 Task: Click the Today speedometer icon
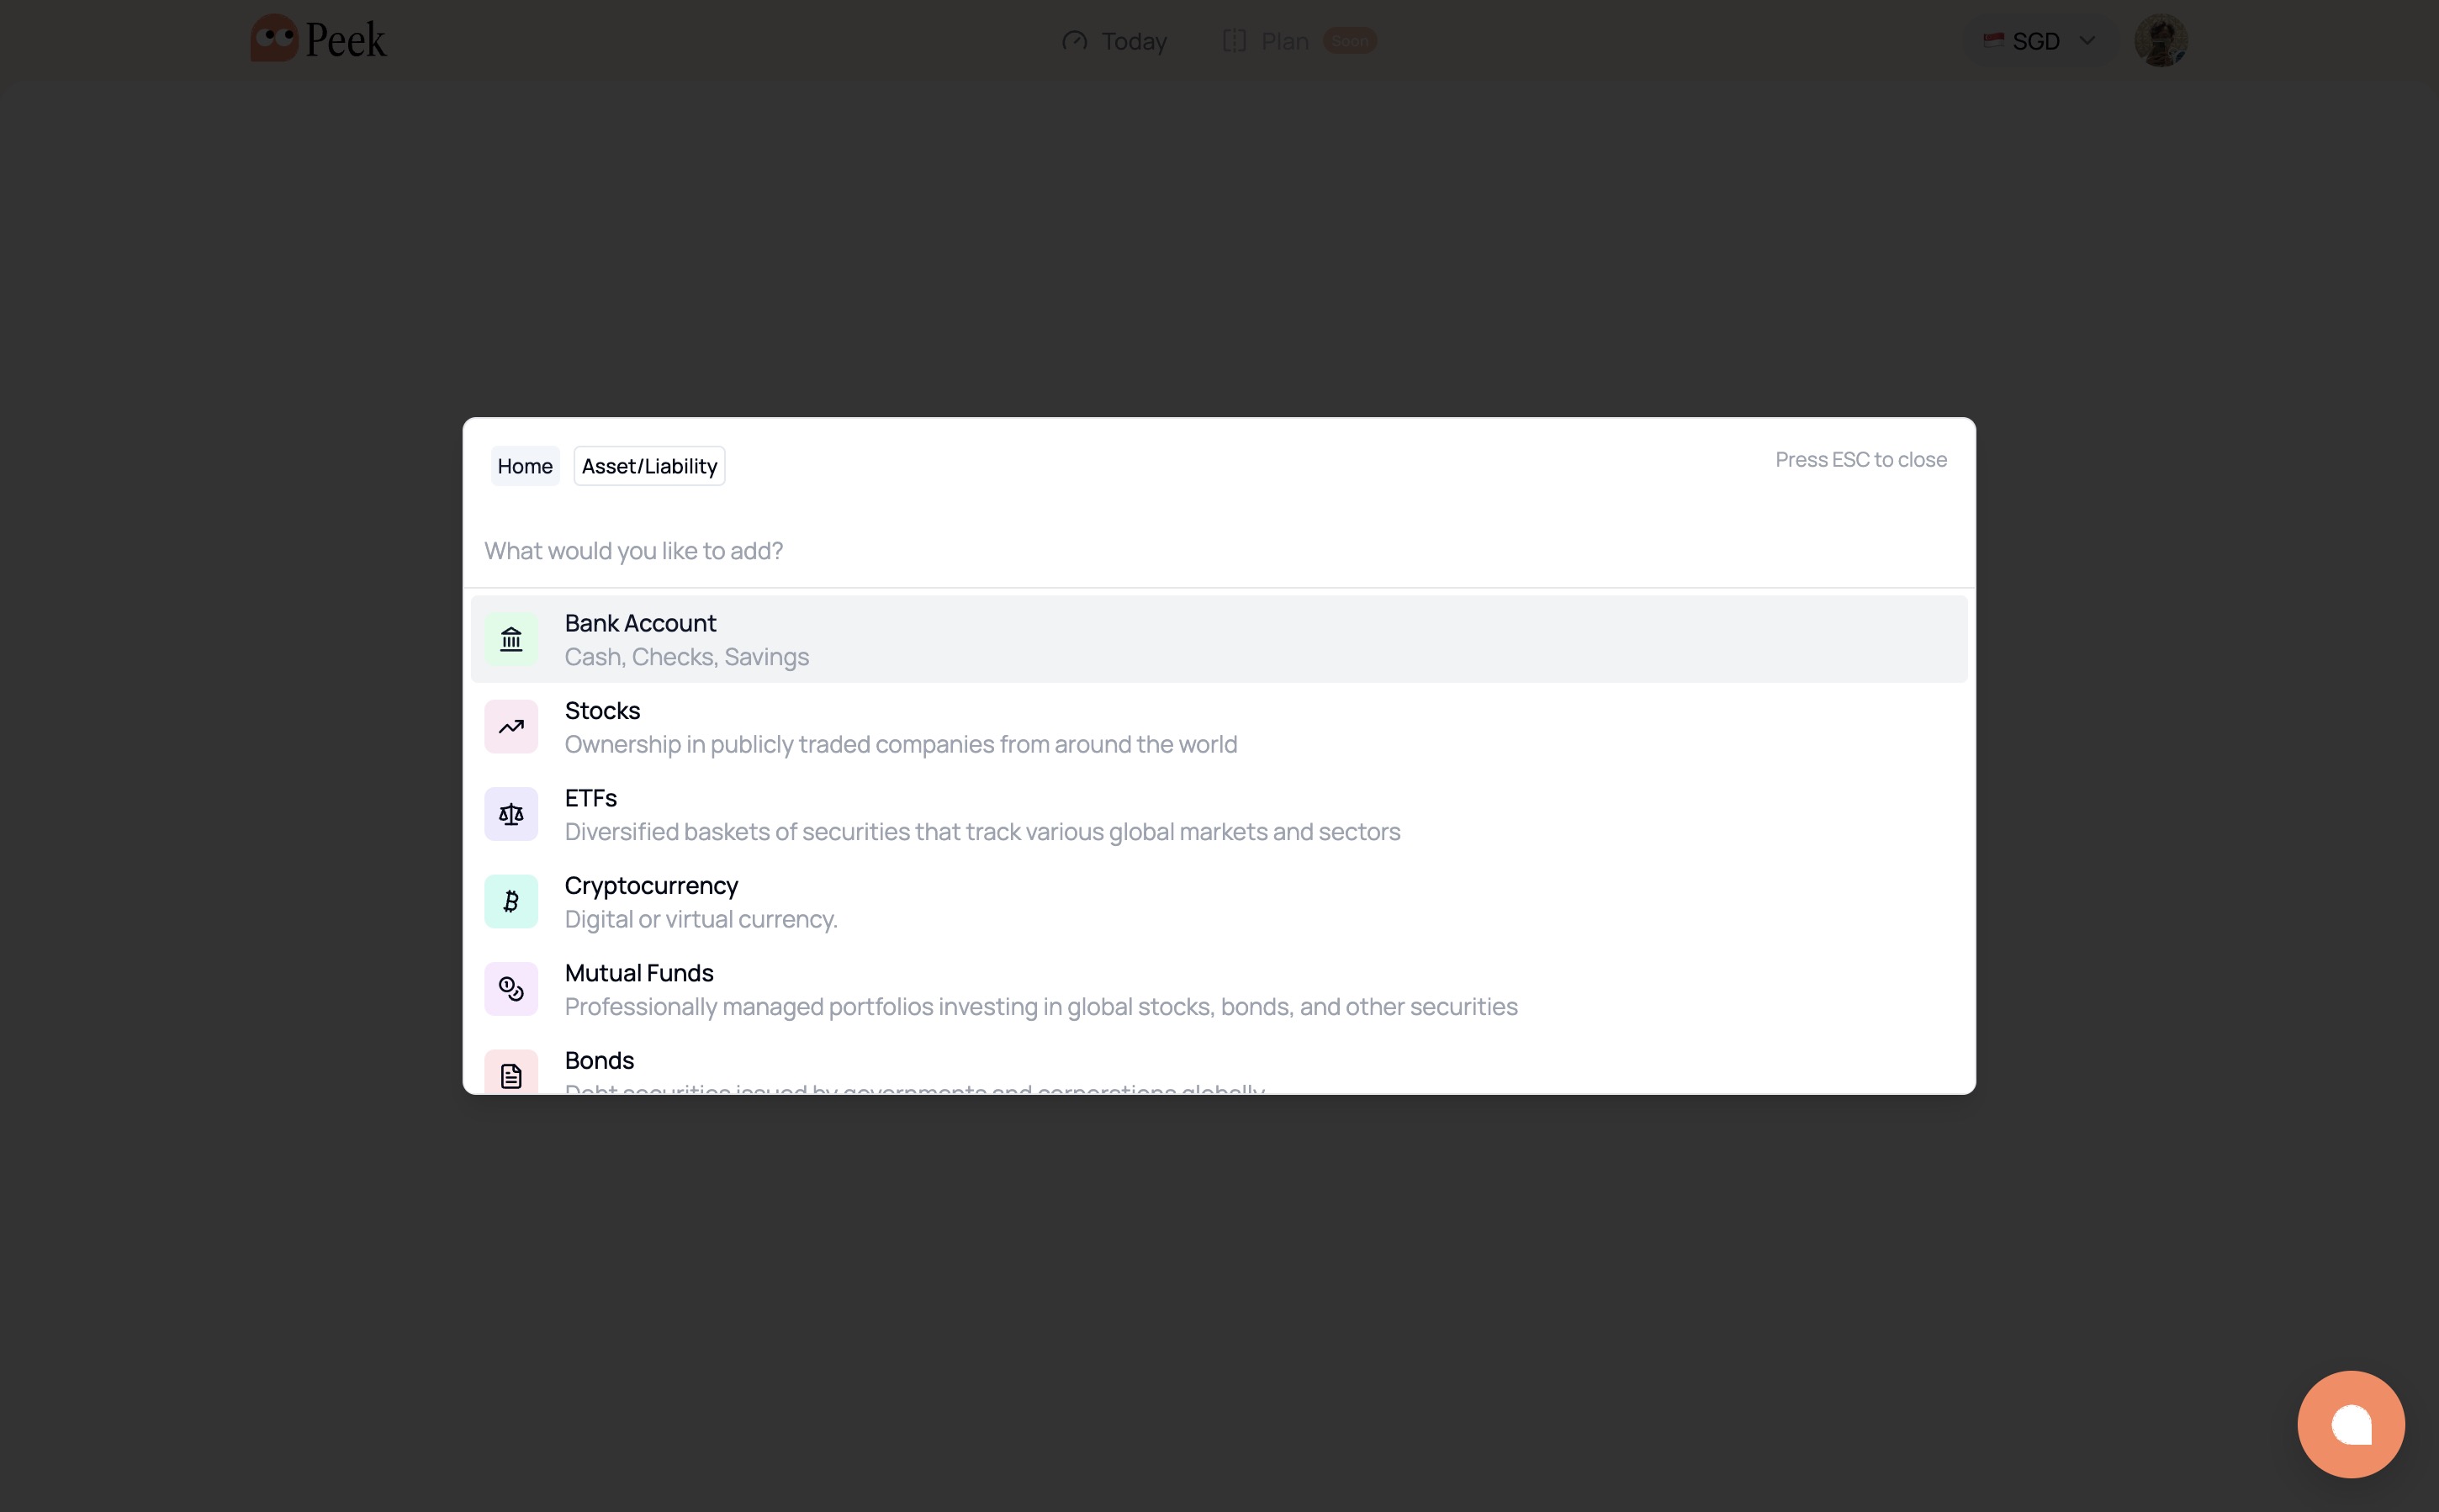pyautogui.click(x=1074, y=41)
